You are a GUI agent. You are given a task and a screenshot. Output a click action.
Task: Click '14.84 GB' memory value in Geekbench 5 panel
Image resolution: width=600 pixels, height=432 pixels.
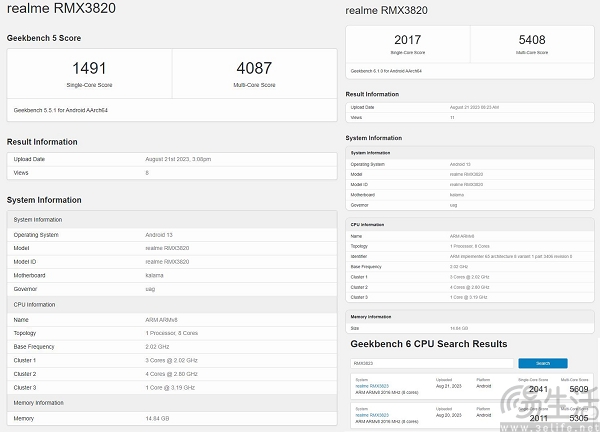click(x=157, y=419)
